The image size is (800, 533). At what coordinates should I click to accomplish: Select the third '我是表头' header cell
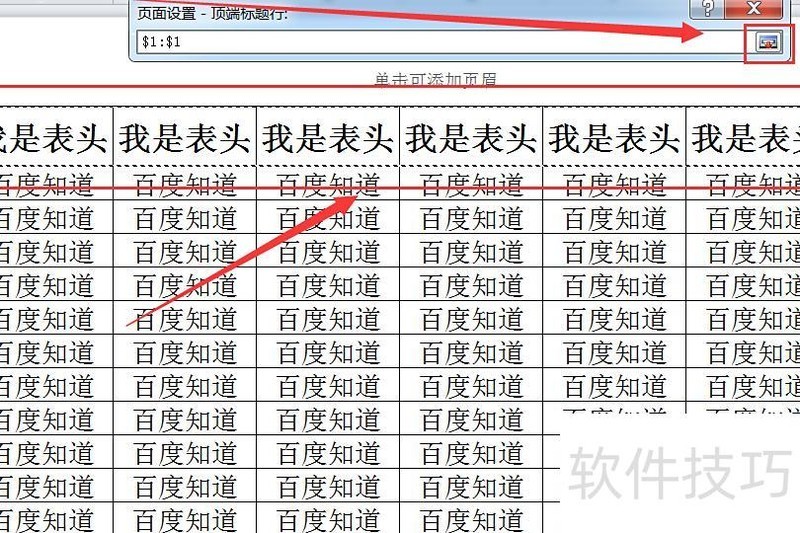tap(328, 137)
